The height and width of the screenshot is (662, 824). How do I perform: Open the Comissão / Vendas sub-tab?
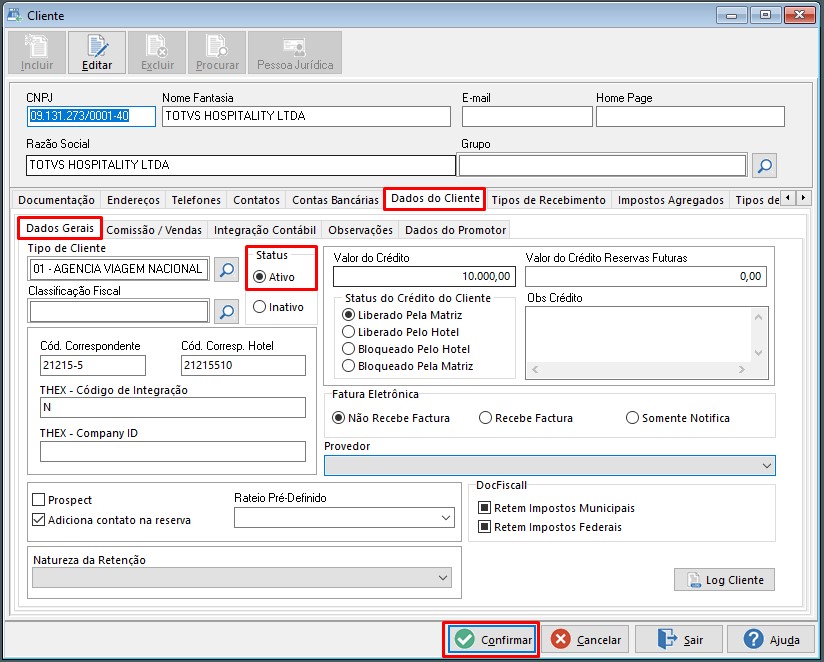pos(154,230)
